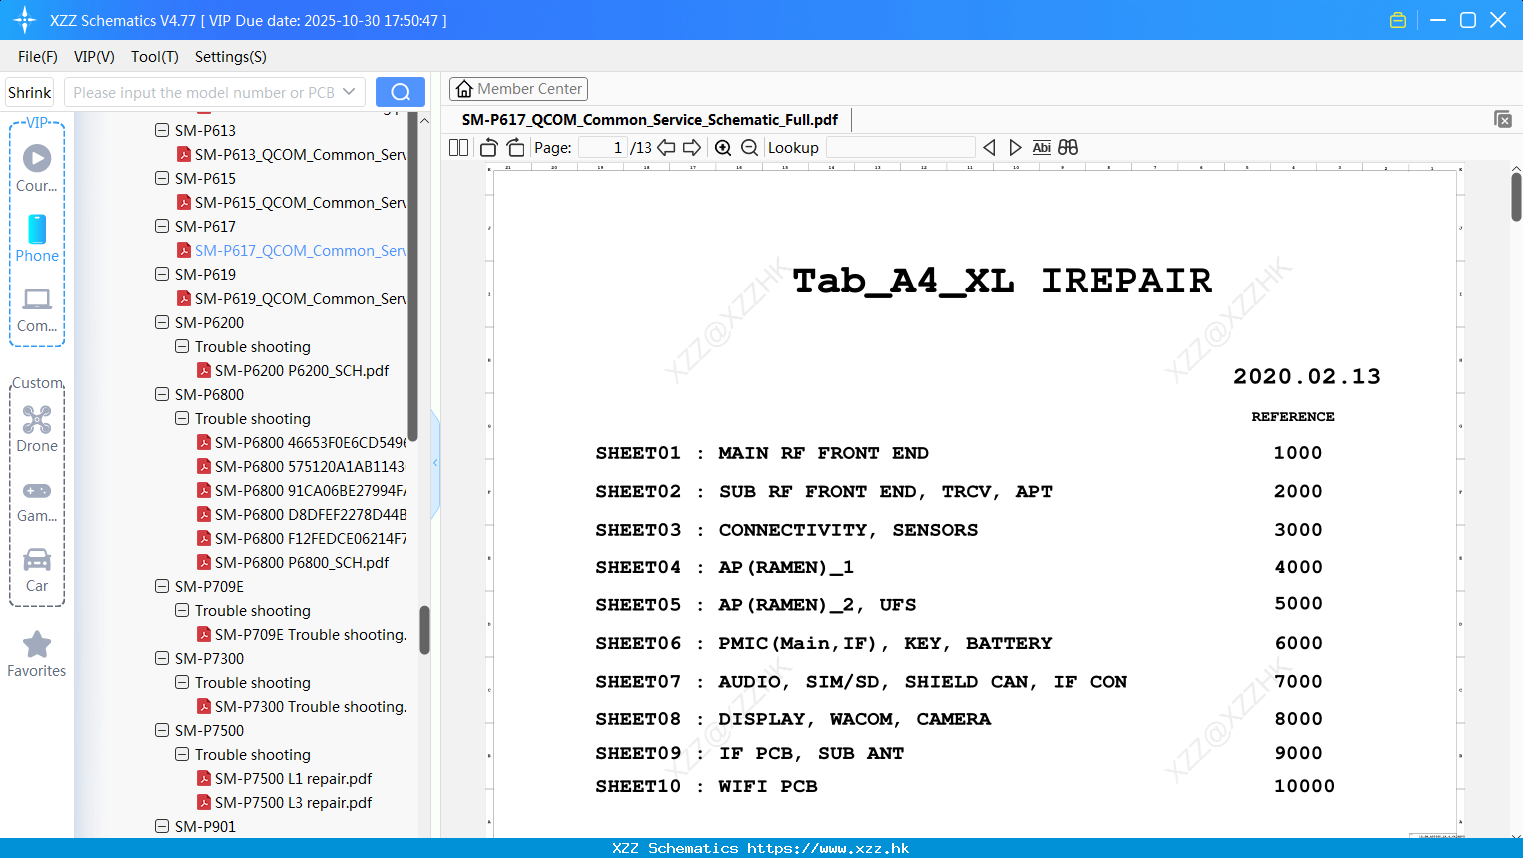1523x858 pixels.
Task: Collapse the SM-P7500 tree node
Action: point(162,730)
